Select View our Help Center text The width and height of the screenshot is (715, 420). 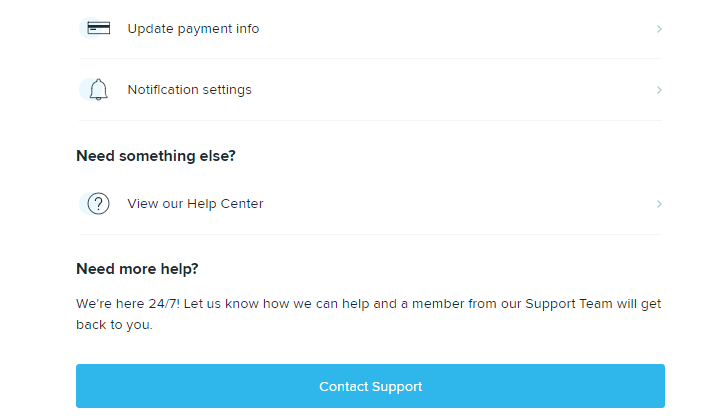[x=195, y=204]
